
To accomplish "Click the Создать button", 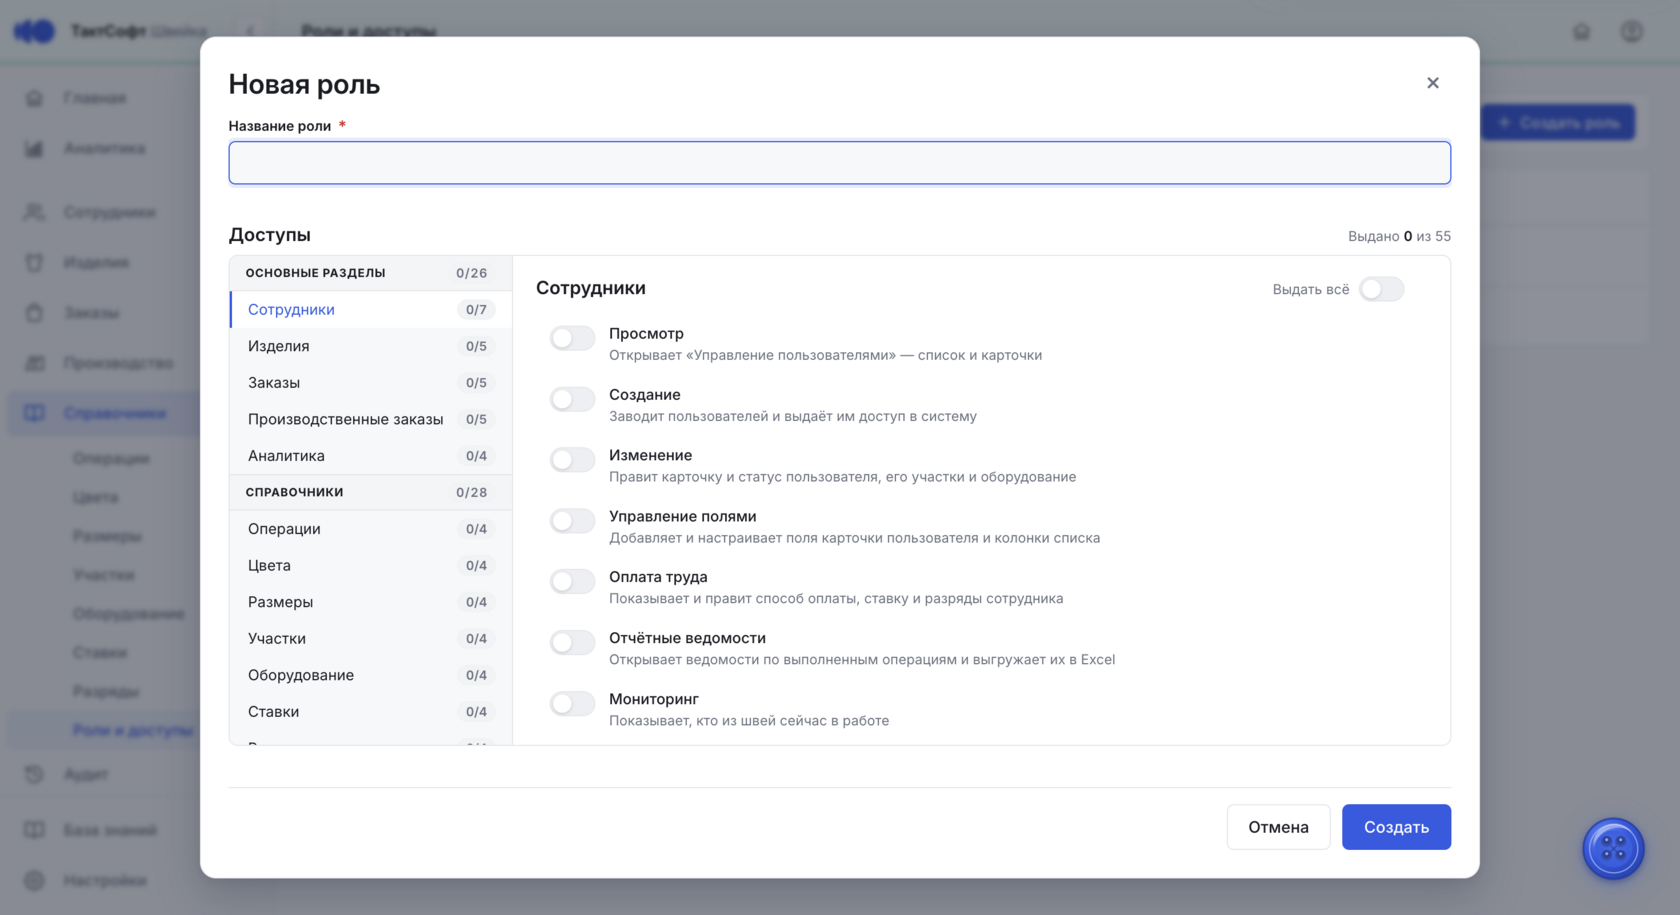I will [x=1396, y=827].
